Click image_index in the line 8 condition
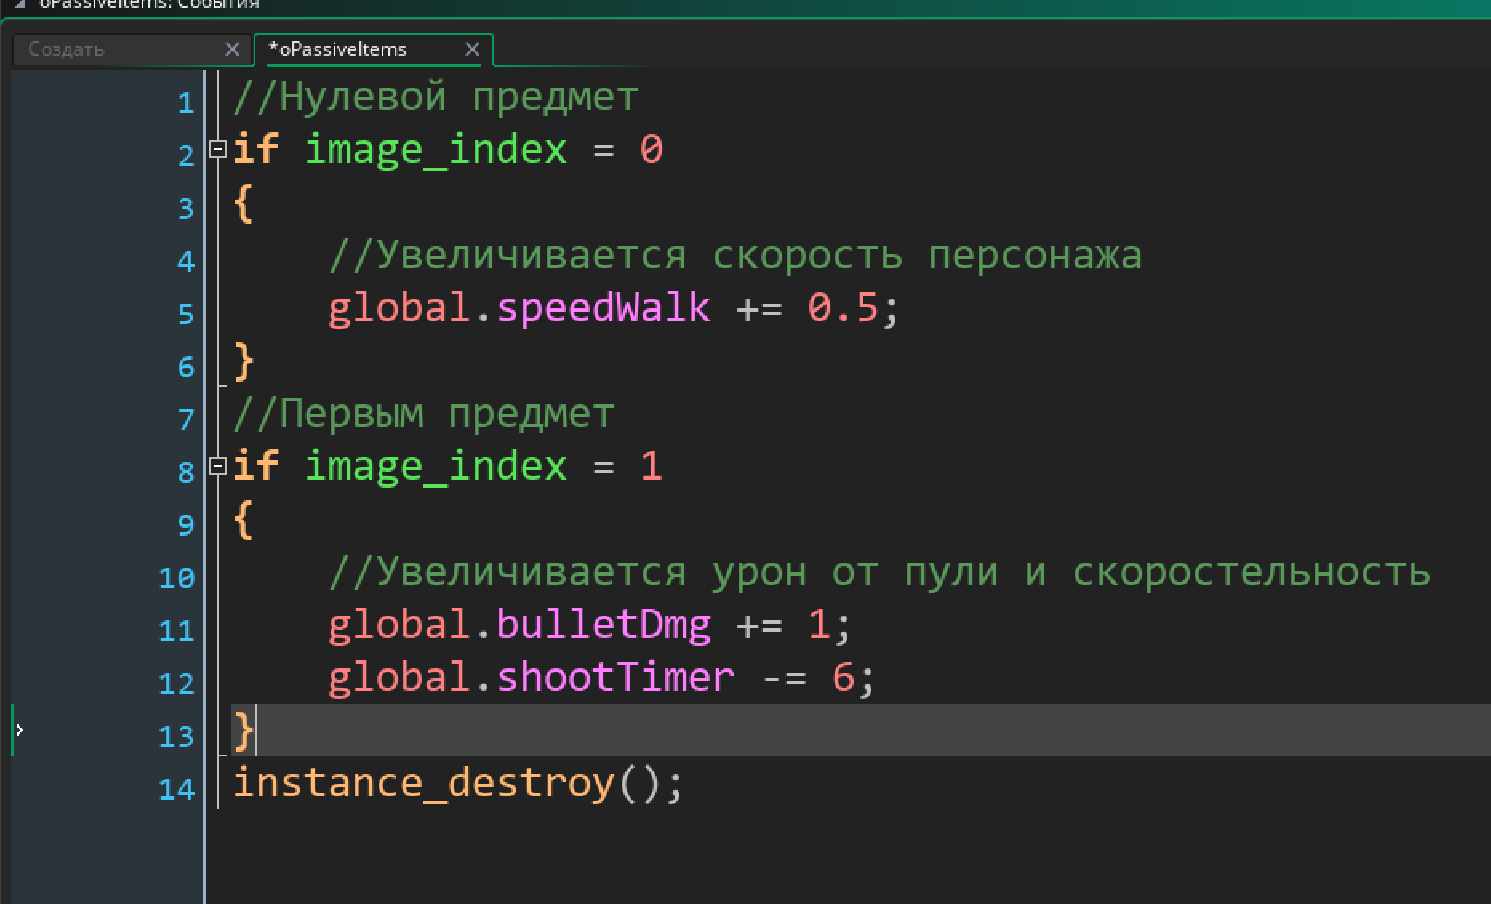 pos(435,466)
